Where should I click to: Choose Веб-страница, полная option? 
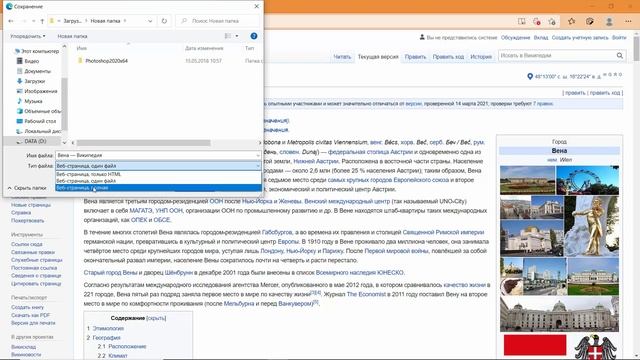click(158, 188)
